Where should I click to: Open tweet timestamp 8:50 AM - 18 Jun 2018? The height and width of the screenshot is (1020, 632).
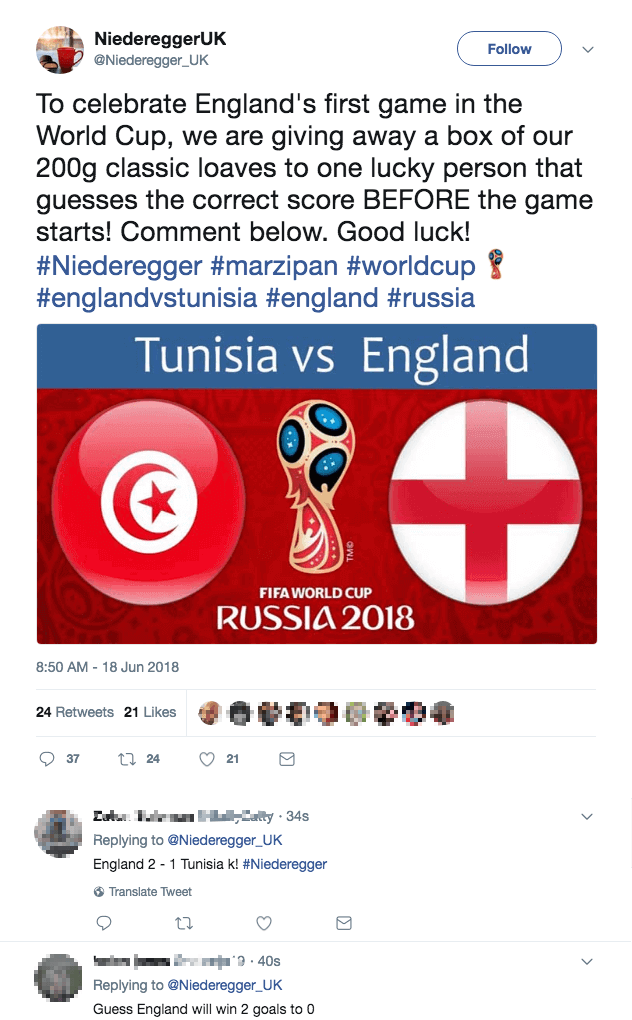[107, 666]
